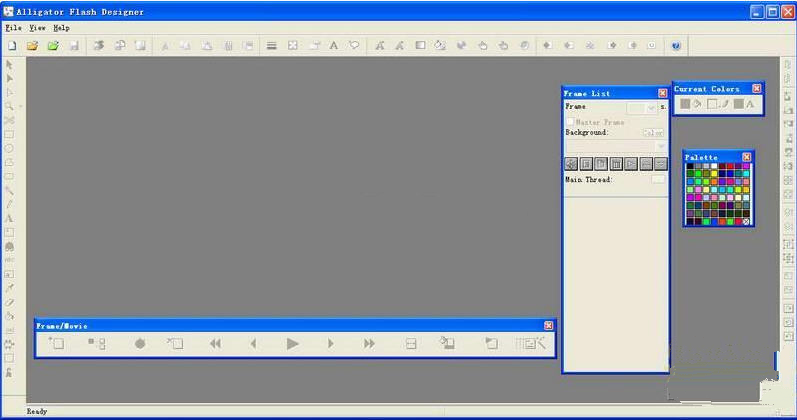Click the three horizontal lines toolbar icon
This screenshot has width=797, height=420.
[x=271, y=46]
